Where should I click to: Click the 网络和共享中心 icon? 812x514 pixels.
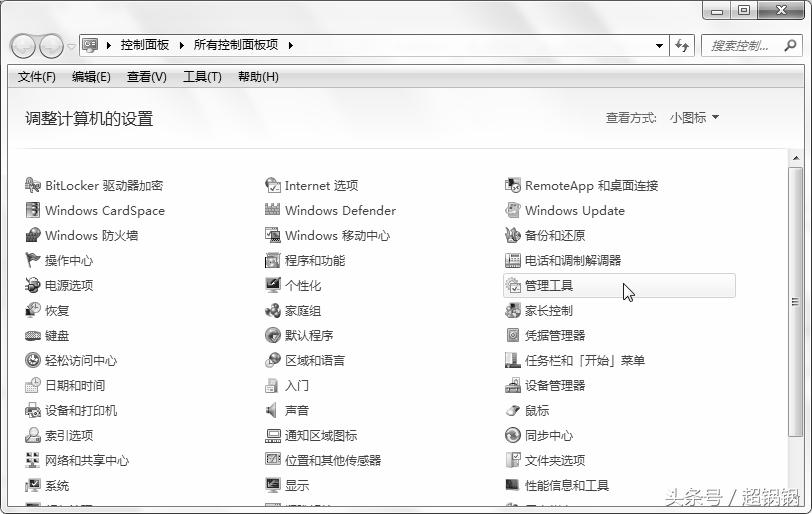click(33, 460)
